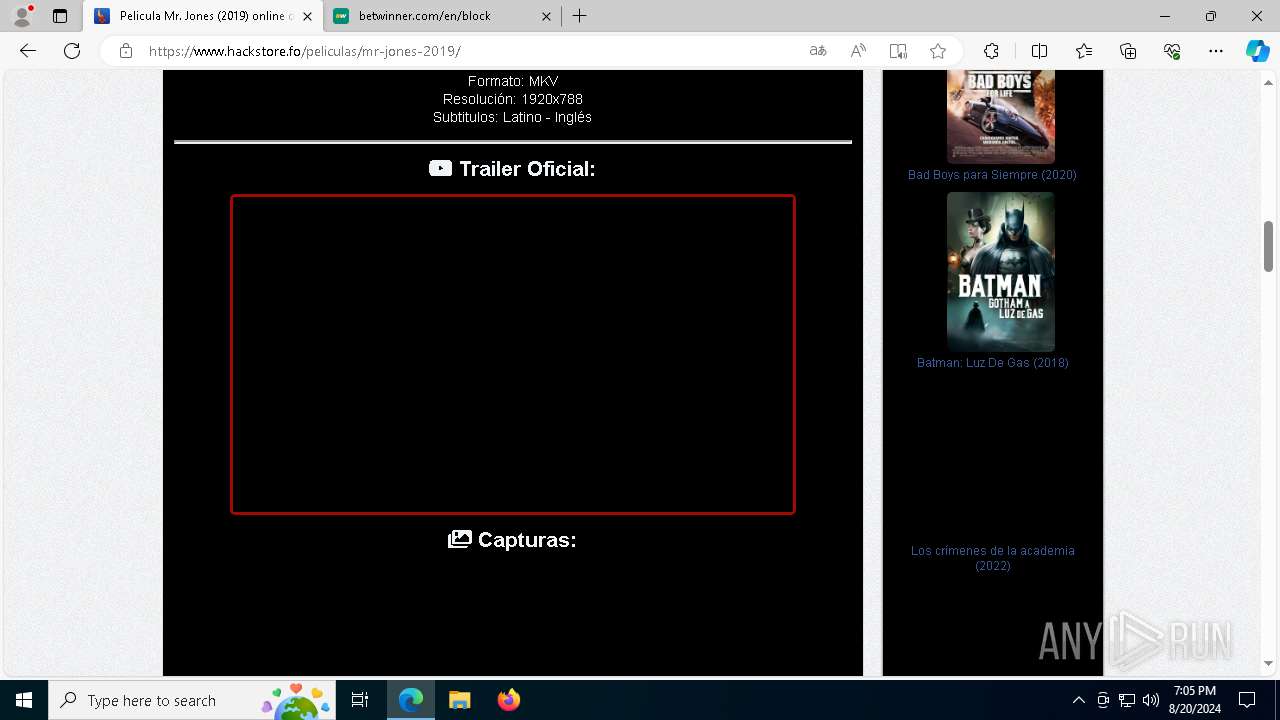Screen dimensions: 1280x720
Task: Toggle the split screen view
Action: pyautogui.click(x=1039, y=51)
